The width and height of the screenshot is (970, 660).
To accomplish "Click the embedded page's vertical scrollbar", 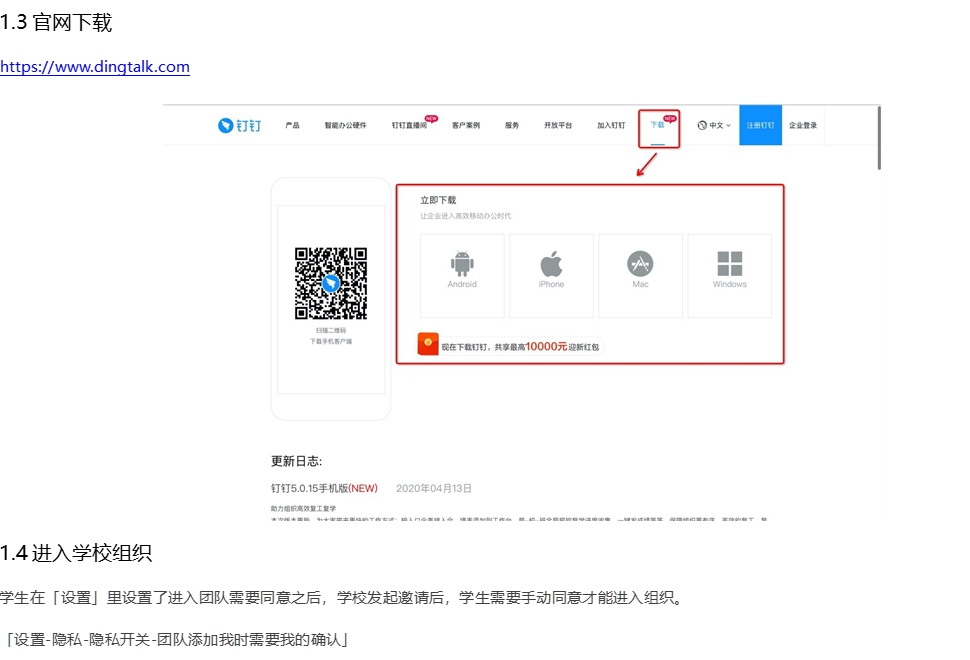I will (878, 137).
